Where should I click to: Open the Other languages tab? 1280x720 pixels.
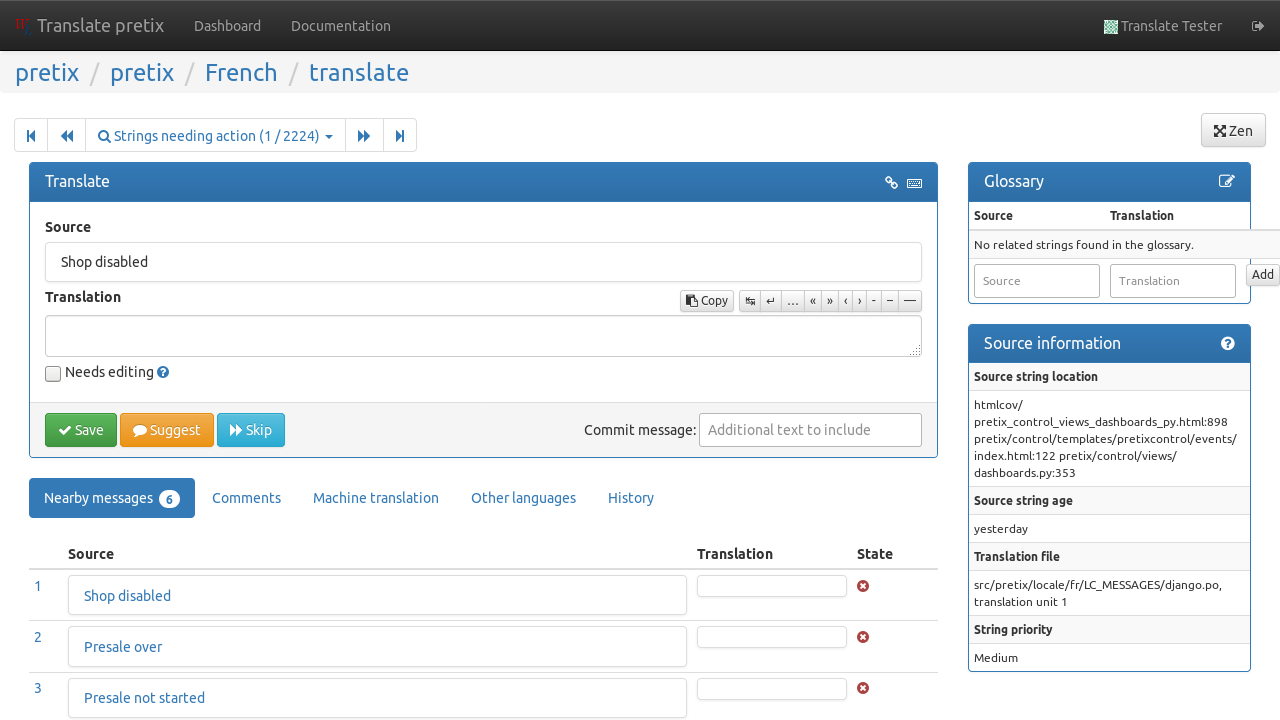(523, 498)
